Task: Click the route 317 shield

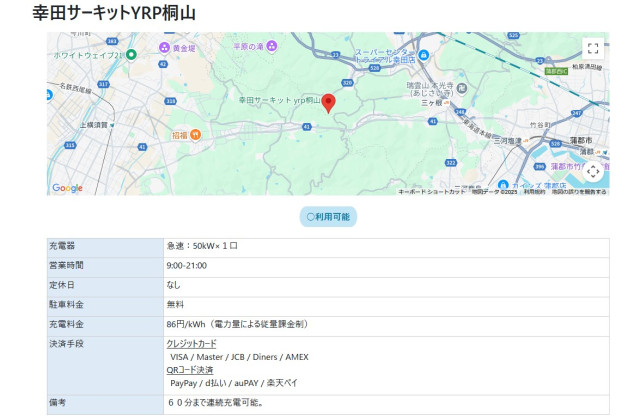Action: tap(103, 85)
